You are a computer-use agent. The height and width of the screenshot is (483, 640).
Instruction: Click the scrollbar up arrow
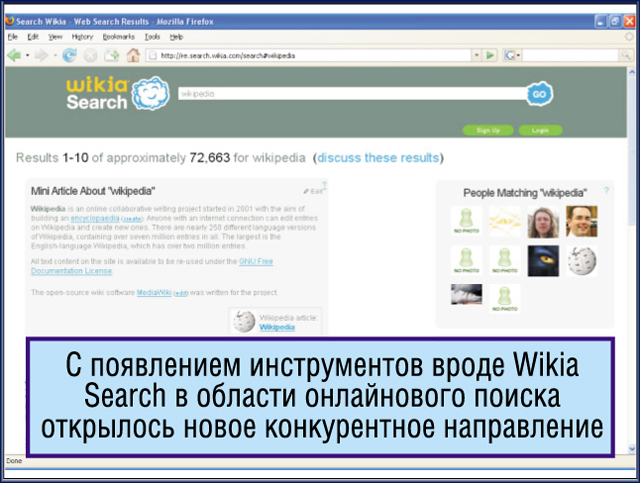click(x=632, y=72)
